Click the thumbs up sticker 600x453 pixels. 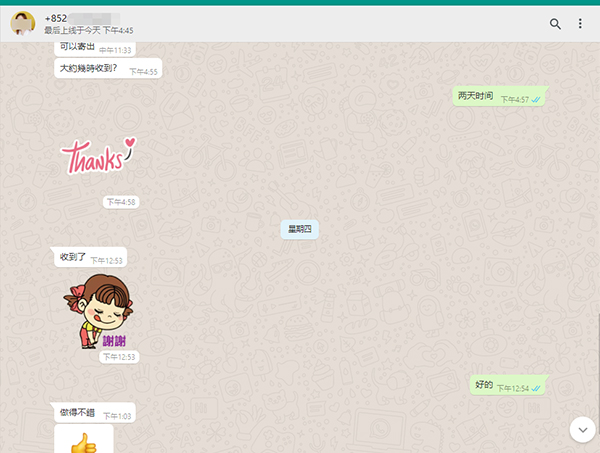[x=83, y=442]
